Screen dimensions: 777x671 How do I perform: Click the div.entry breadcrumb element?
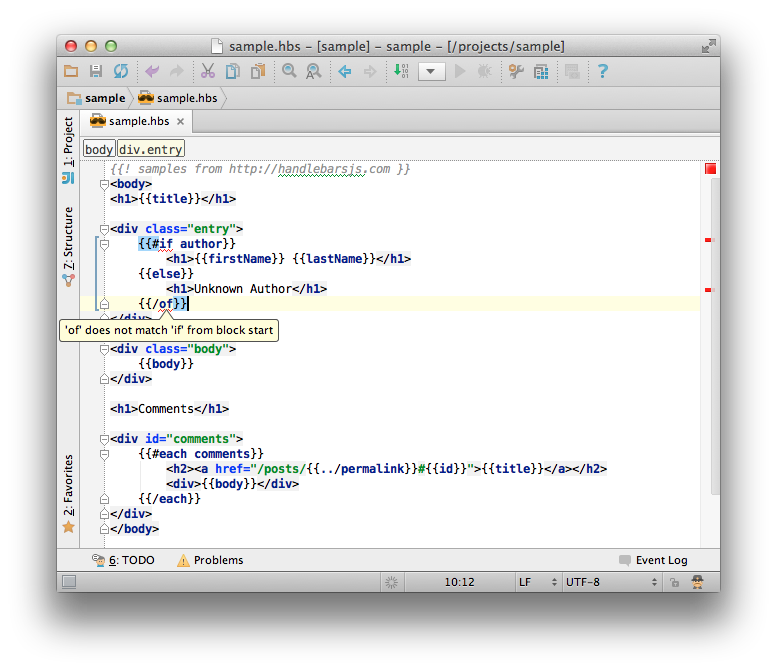pyautogui.click(x=151, y=149)
